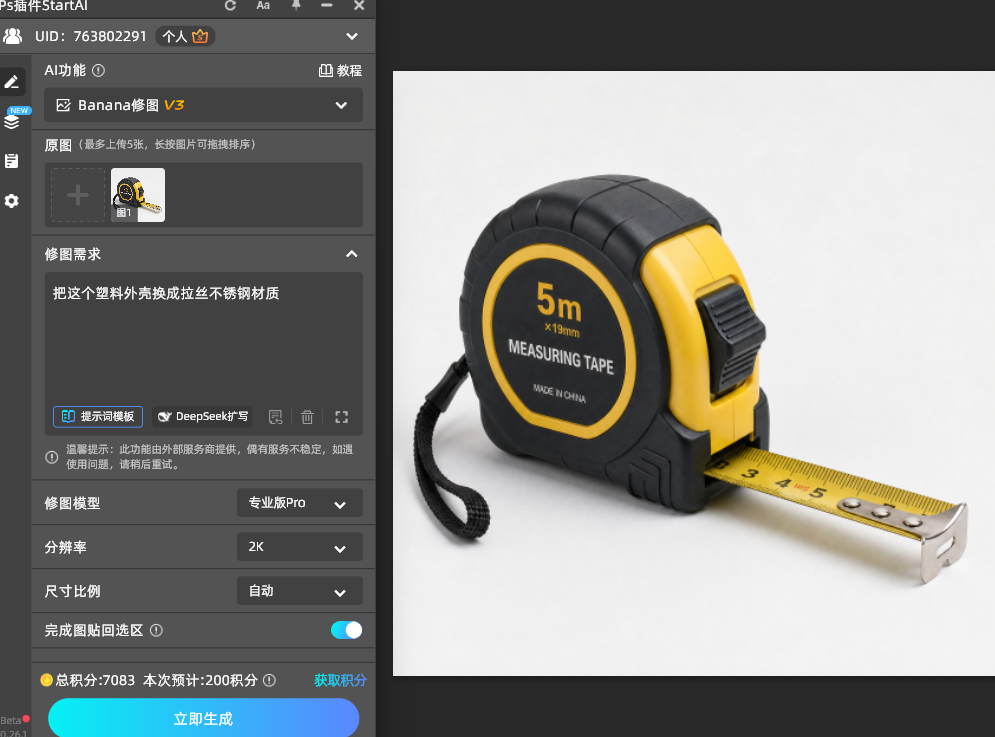Click the crown membership badge
Screen dimensions: 995x737
(200, 37)
